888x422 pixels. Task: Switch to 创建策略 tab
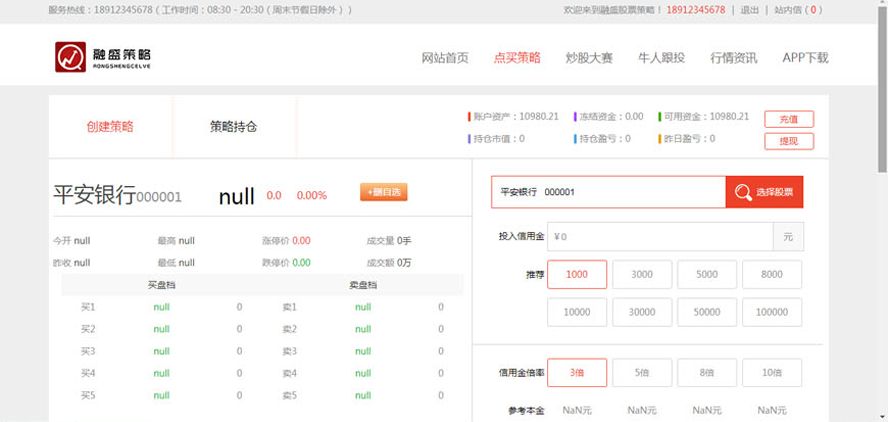[x=110, y=127]
